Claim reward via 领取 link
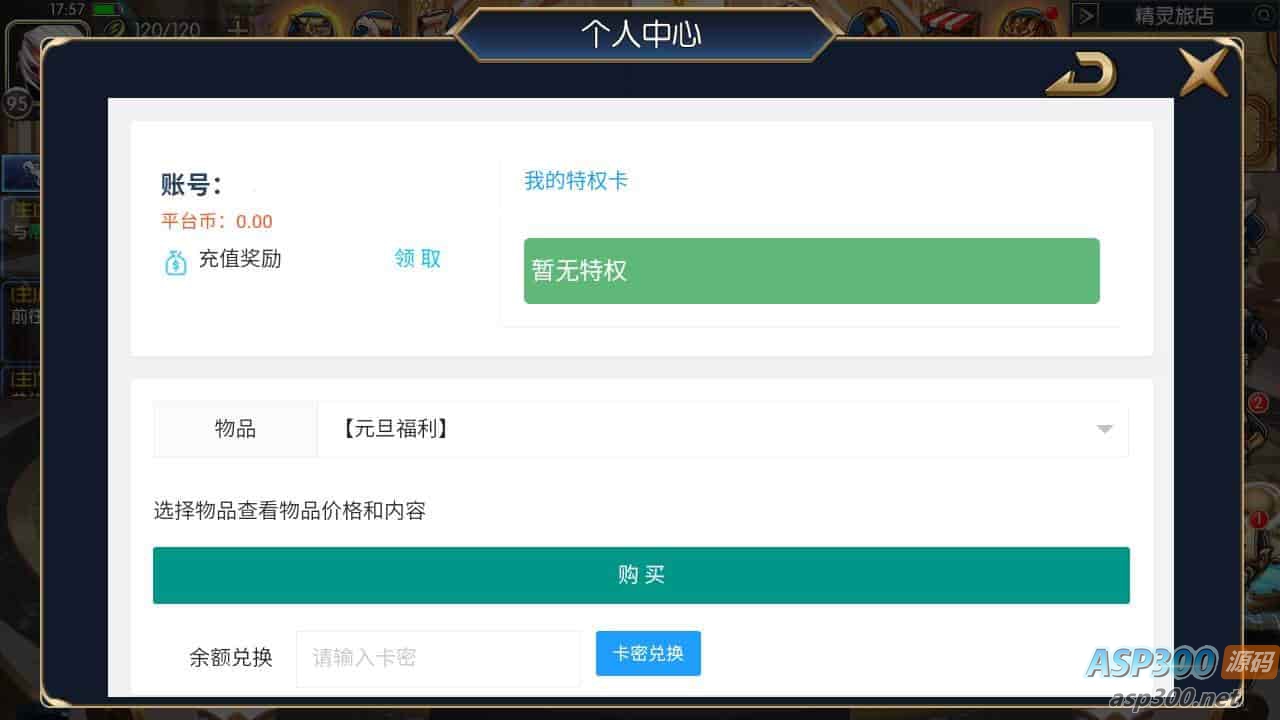 418,259
